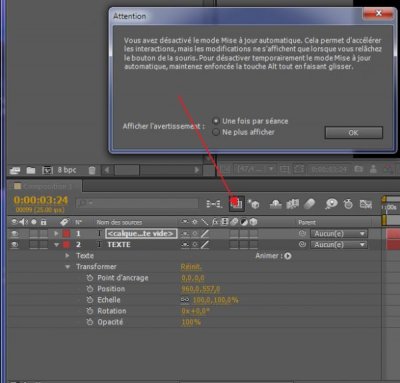400x383 pixels.
Task: Select the layer name <calque...te vide>
Action: tap(141, 234)
